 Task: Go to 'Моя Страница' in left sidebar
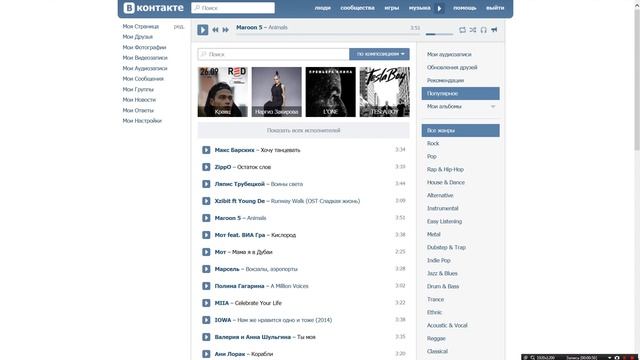141,27
